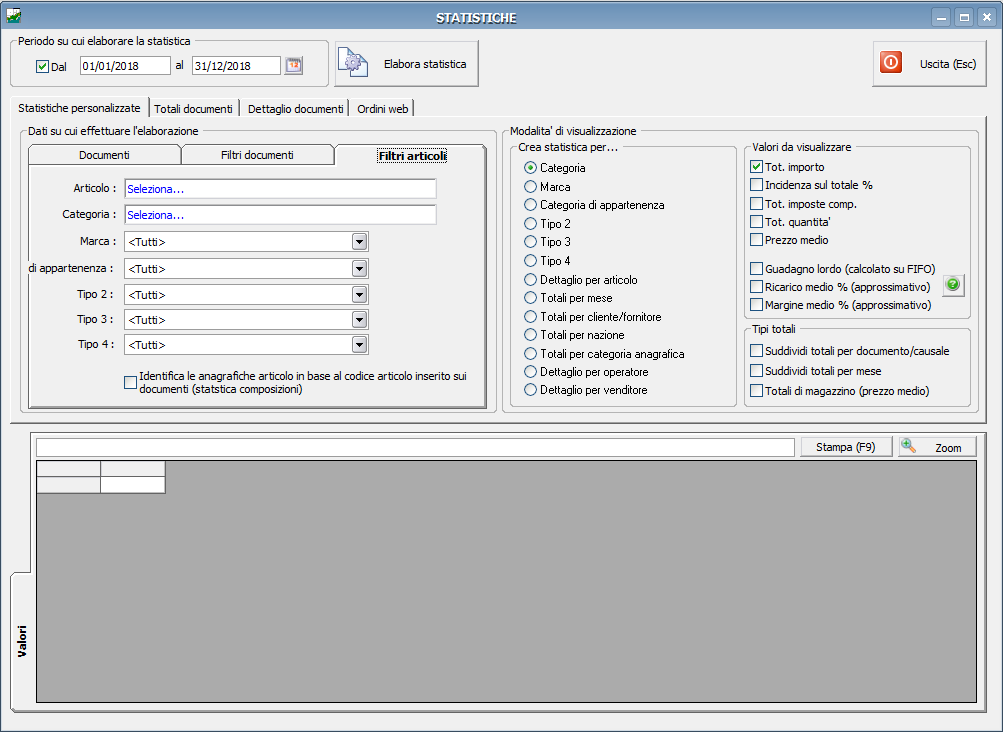This screenshot has width=1003, height=732.
Task: Select the vertical Valori side tab
Action: point(21,640)
